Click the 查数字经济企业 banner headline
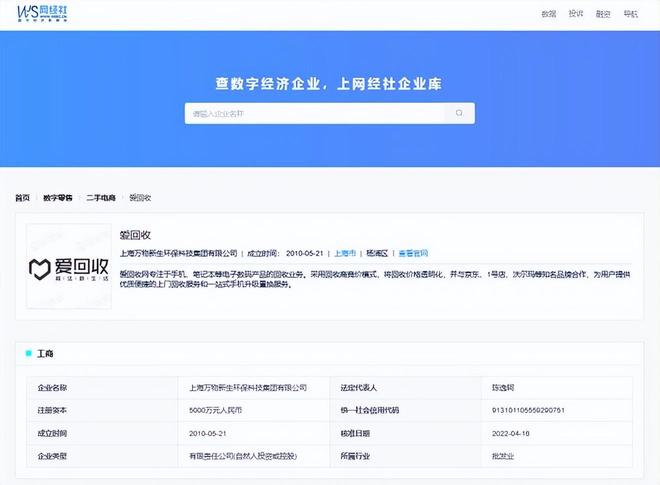 pos(329,83)
